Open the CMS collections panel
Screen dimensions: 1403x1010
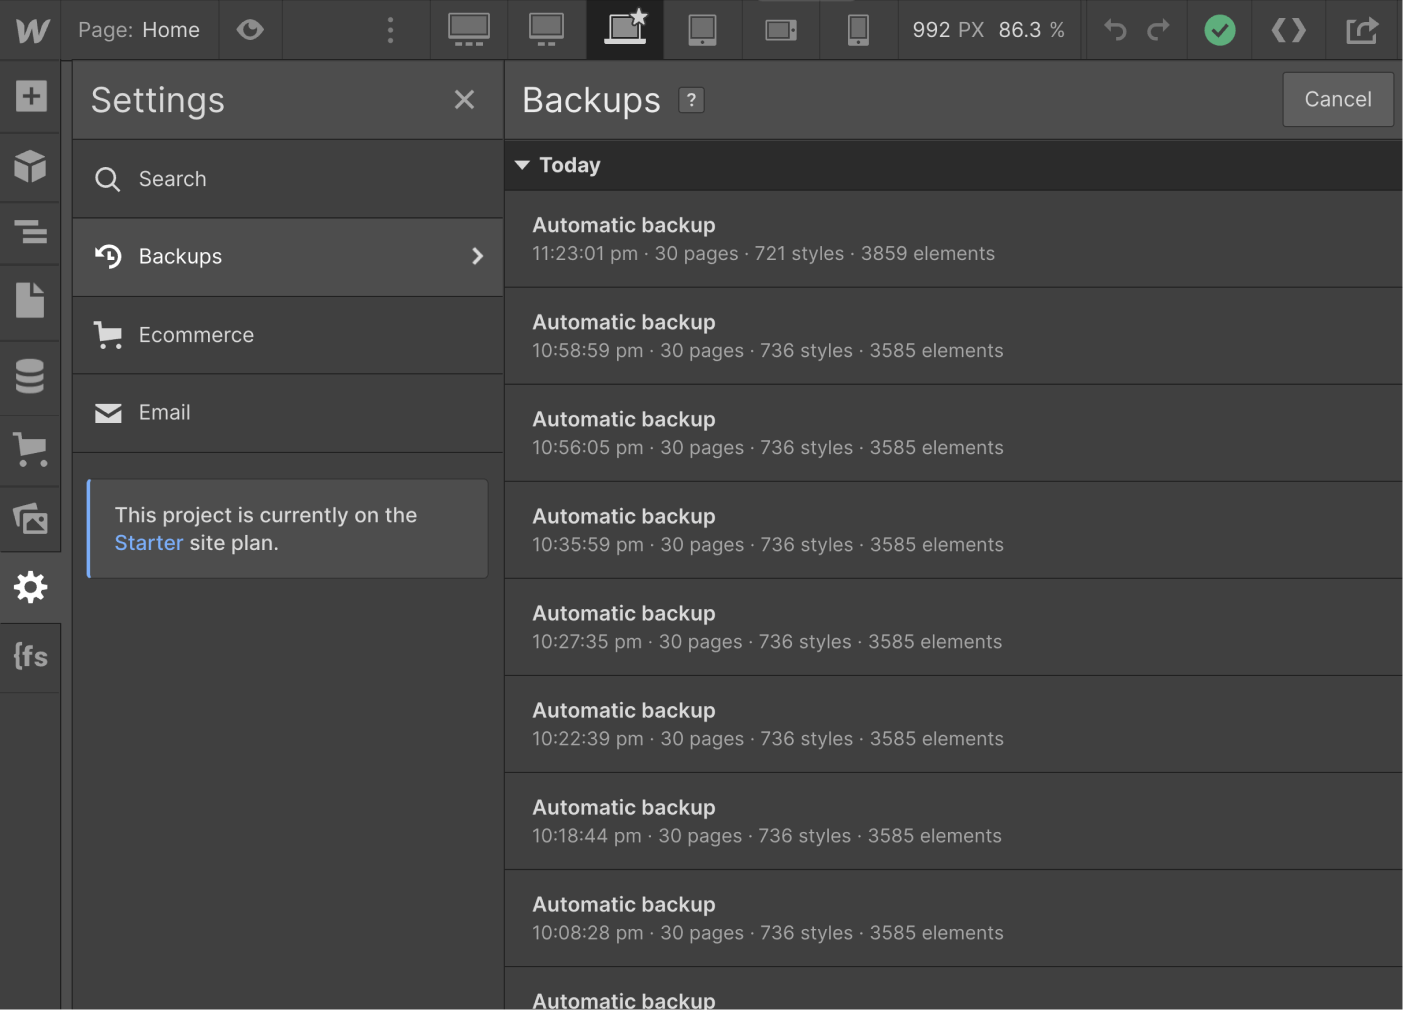31,376
